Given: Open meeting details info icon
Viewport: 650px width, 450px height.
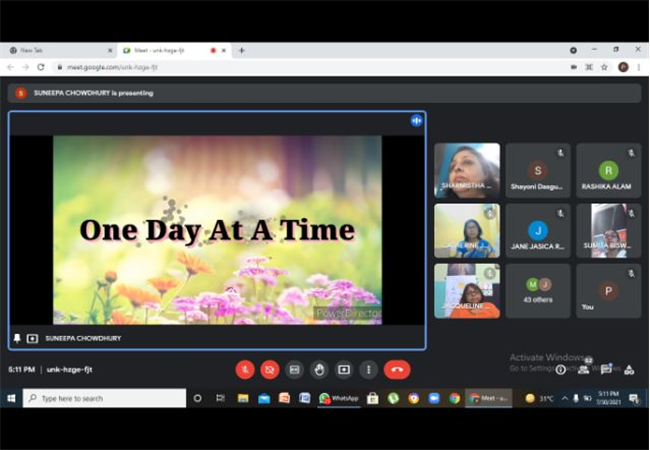Looking at the screenshot, I should [560, 369].
